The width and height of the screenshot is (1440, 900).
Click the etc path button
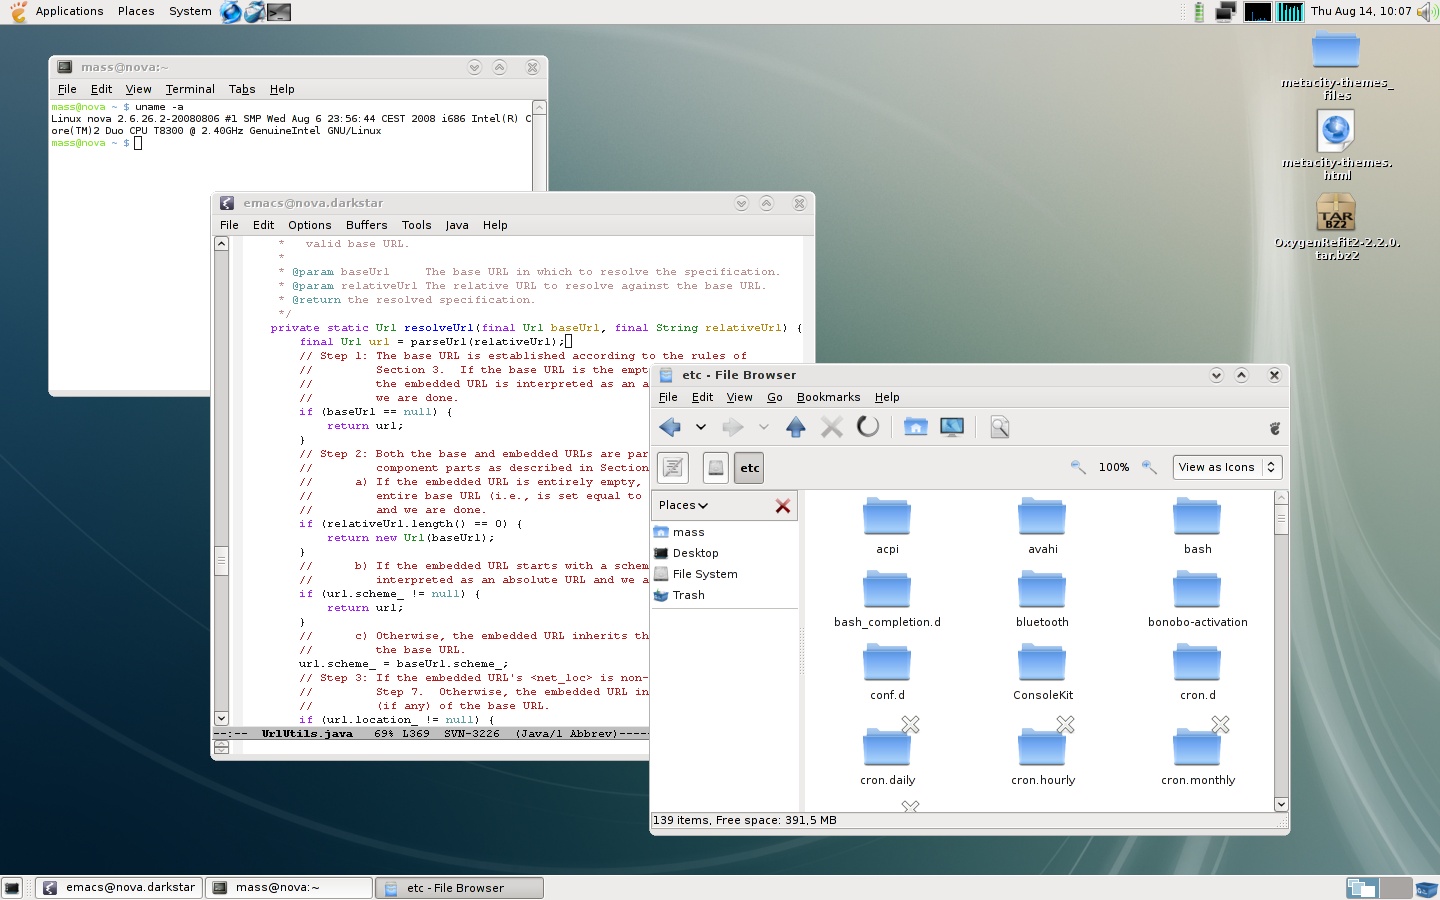750,467
